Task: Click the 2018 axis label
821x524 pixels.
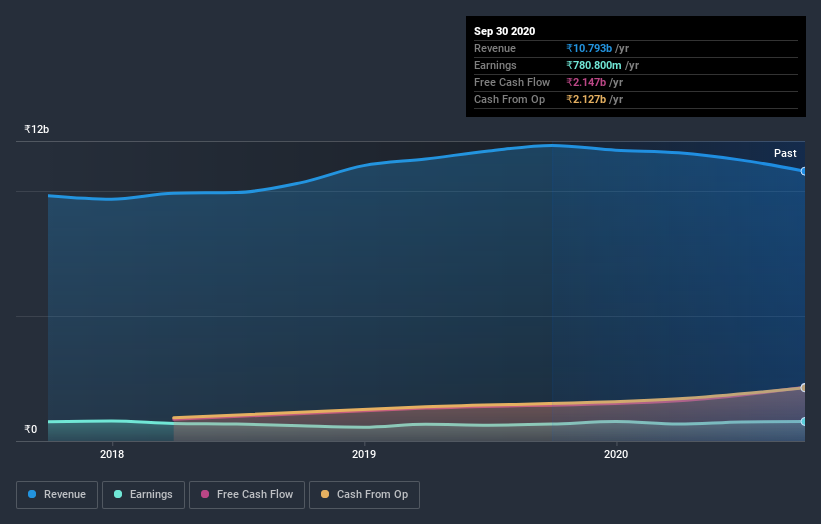Action: coord(112,454)
